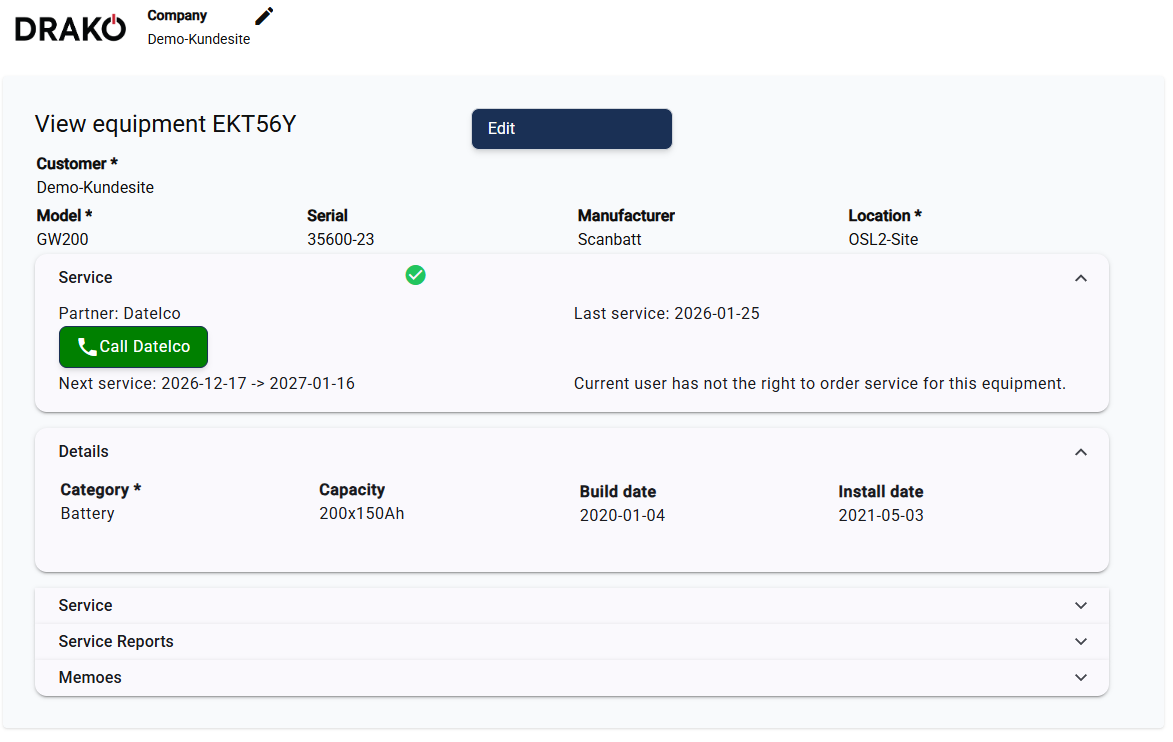Click Customer value Demo-Kundesite
Image resolution: width=1173 pixels, height=742 pixels.
[95, 188]
